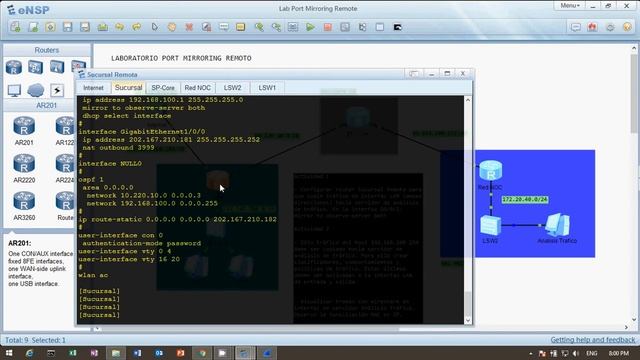Screen dimensions: 640x360
Task: Click the Text note toolbar icon
Action: tap(224, 27)
